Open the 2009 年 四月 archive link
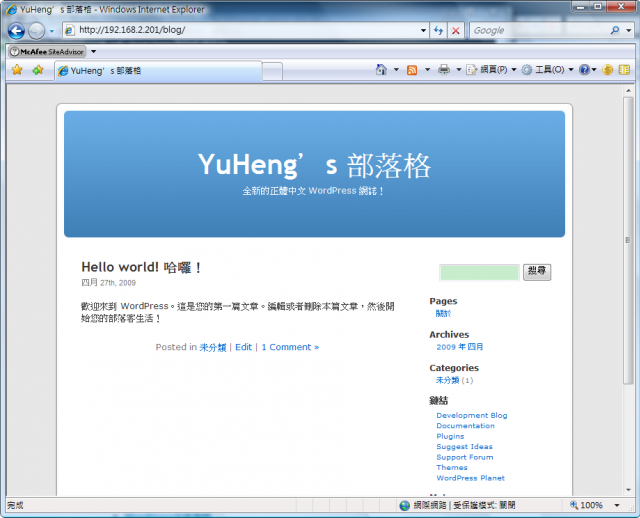The width and height of the screenshot is (640, 518). (460, 347)
